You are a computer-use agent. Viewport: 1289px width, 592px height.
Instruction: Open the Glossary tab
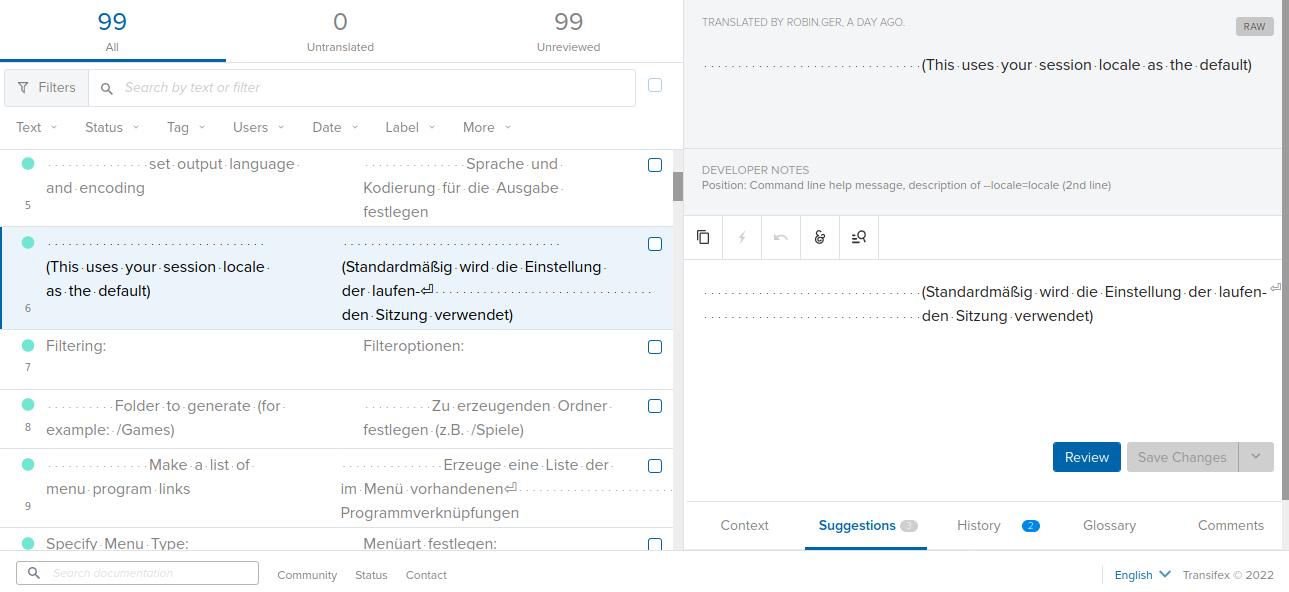coord(1109,525)
